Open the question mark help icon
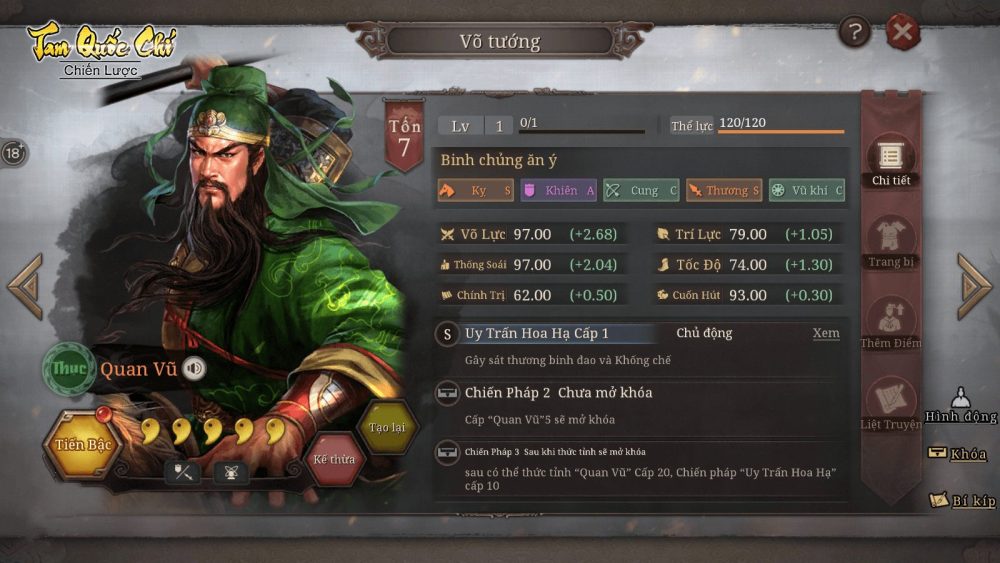This screenshot has width=1000, height=563. click(855, 31)
